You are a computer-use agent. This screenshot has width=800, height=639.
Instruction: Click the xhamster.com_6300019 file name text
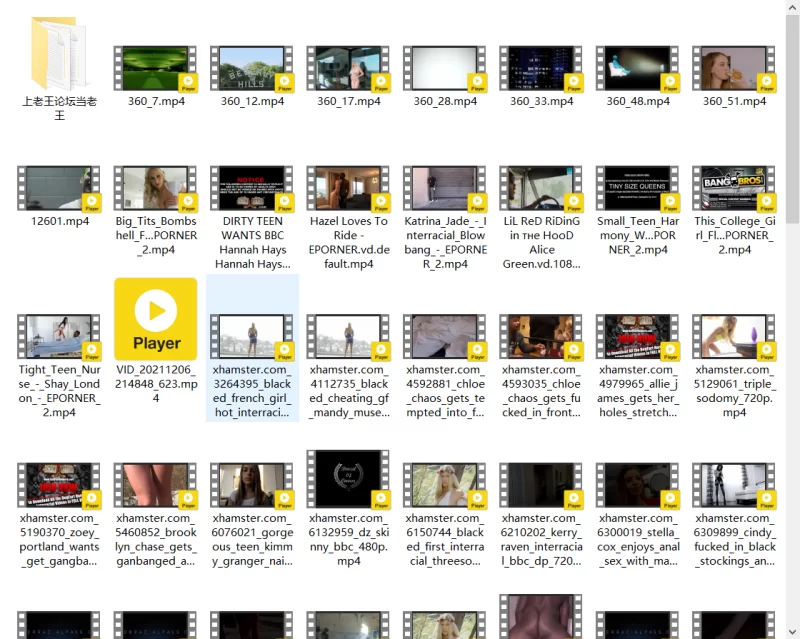[x=638, y=539]
